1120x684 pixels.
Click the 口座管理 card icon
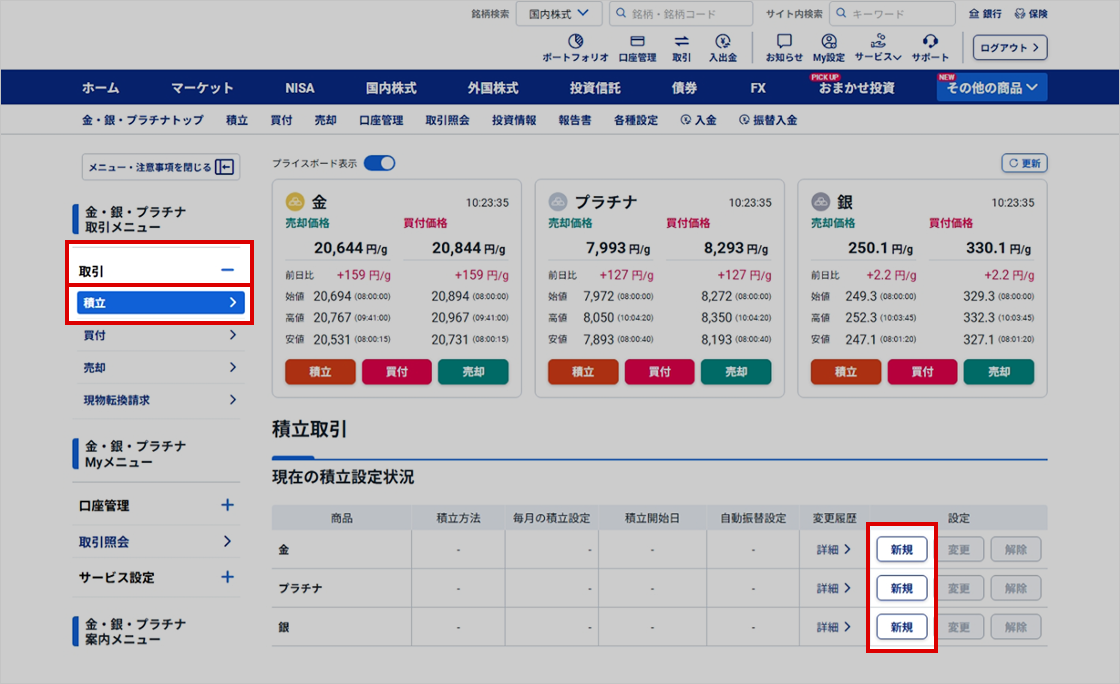coord(637,41)
